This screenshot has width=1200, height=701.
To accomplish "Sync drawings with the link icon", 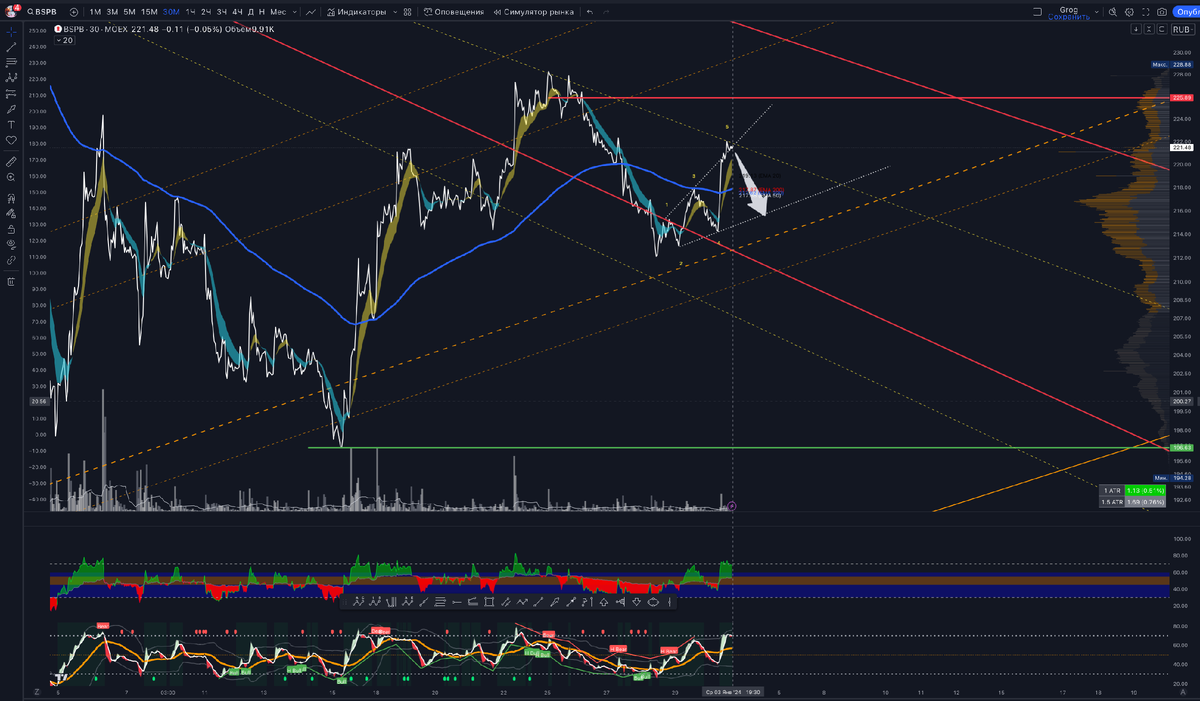I will pos(11,260).
